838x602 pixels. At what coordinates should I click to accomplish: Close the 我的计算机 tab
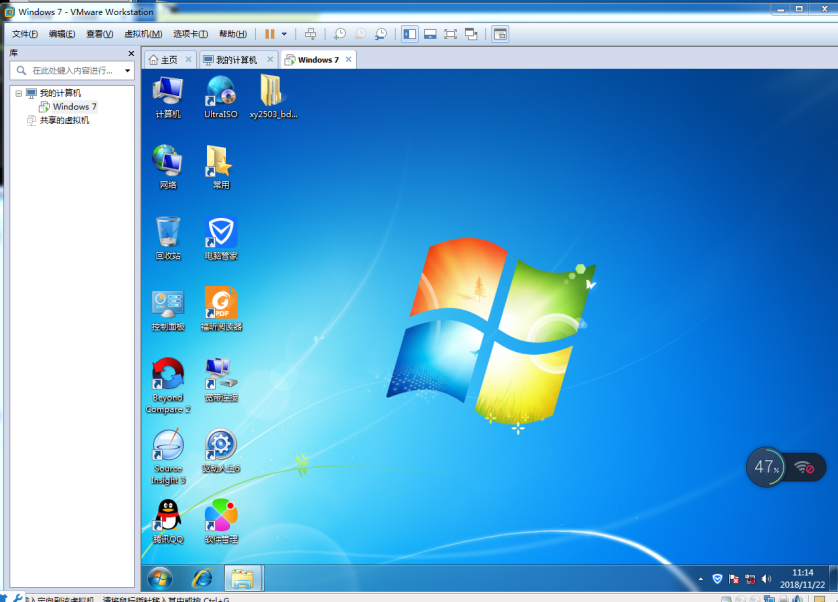click(x=270, y=59)
